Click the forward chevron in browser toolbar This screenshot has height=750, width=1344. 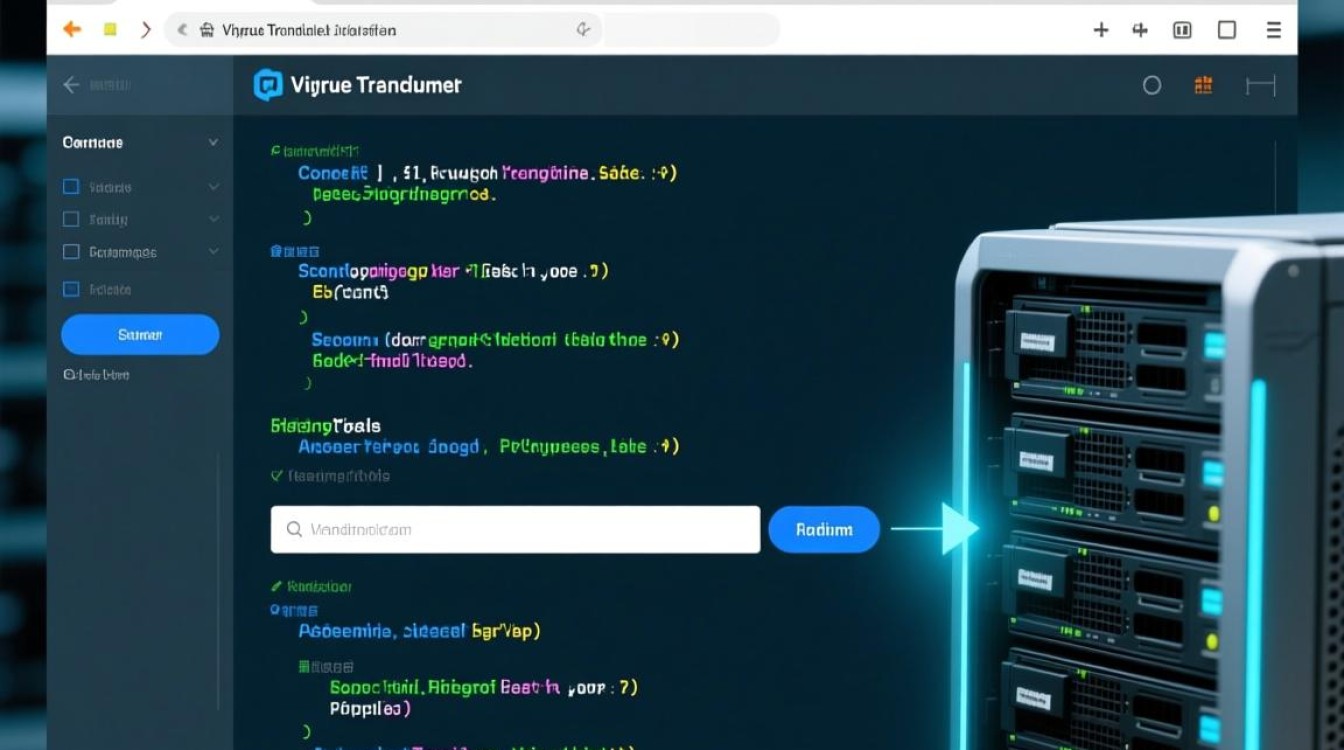coord(146,30)
